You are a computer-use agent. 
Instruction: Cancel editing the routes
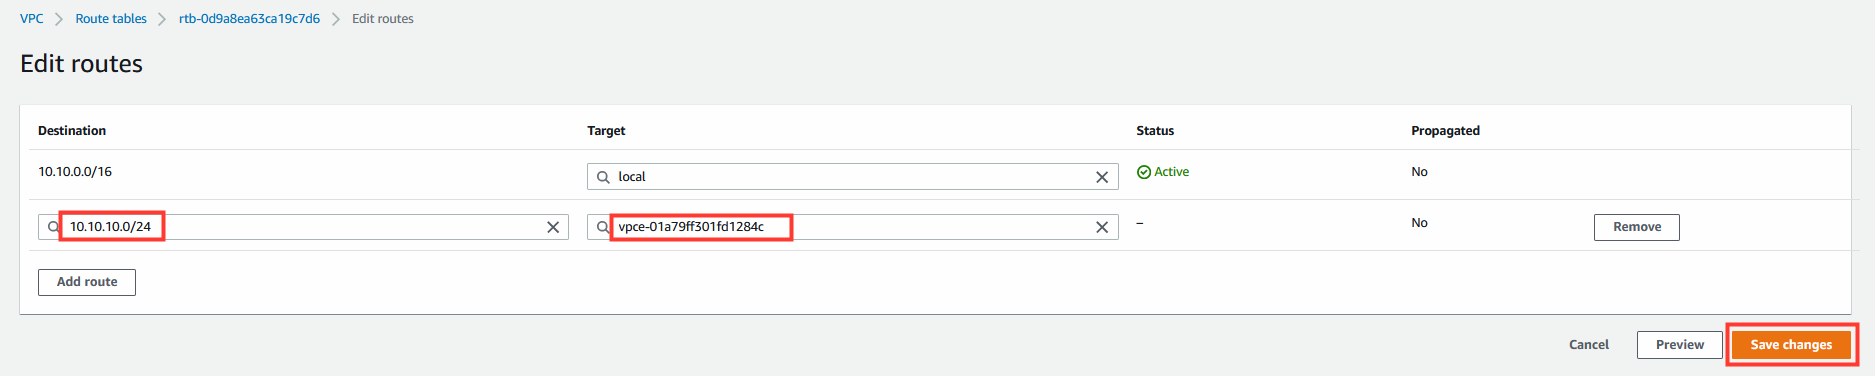pos(1588,345)
